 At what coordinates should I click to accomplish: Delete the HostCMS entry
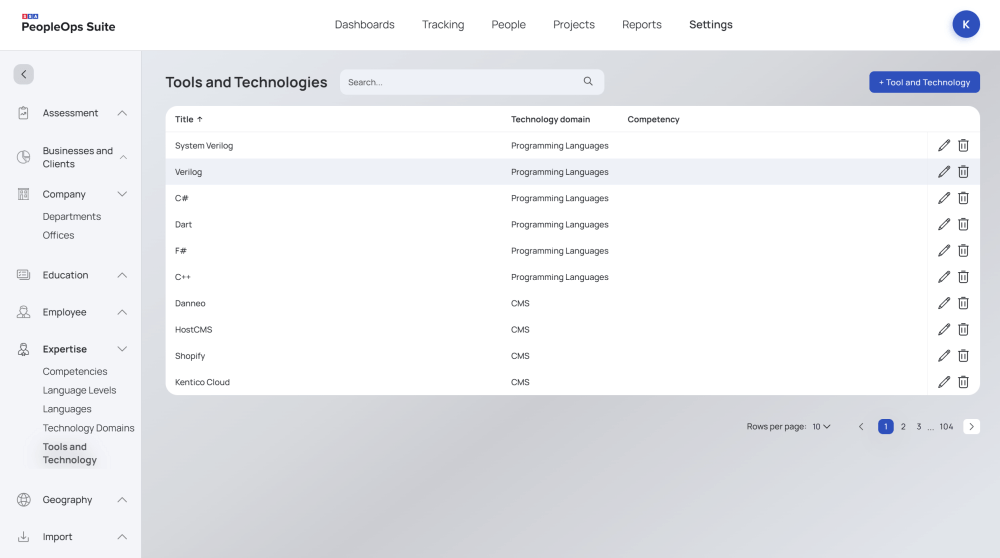coord(963,329)
